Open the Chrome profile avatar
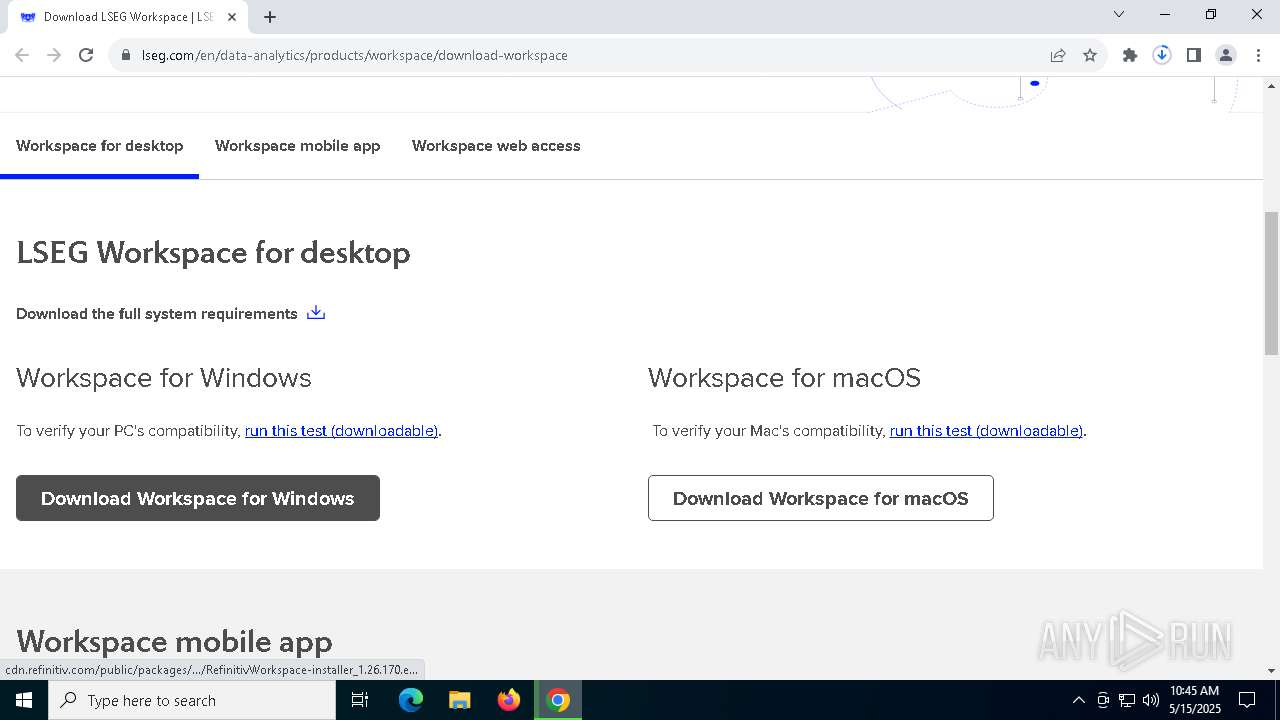This screenshot has height=720, width=1280. click(1226, 55)
